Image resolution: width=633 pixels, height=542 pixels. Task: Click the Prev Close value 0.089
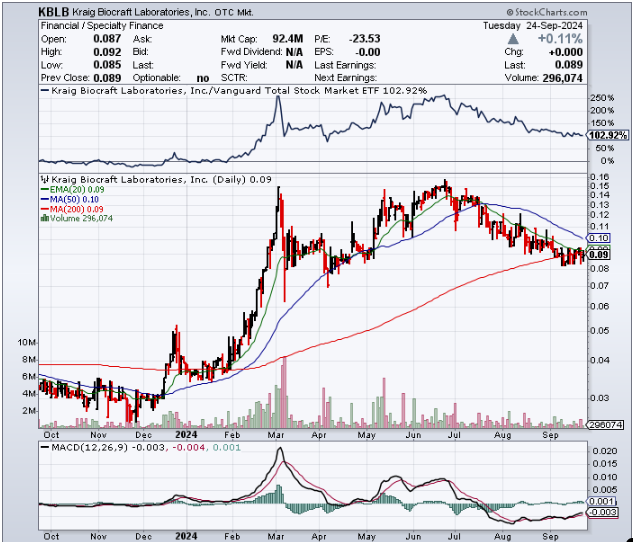coord(107,77)
